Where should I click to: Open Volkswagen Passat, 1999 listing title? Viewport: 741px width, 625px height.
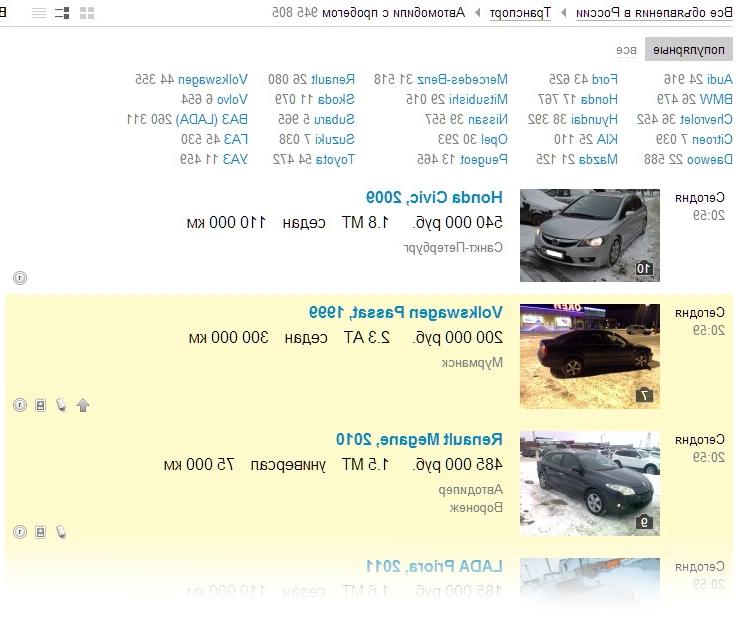(405, 312)
